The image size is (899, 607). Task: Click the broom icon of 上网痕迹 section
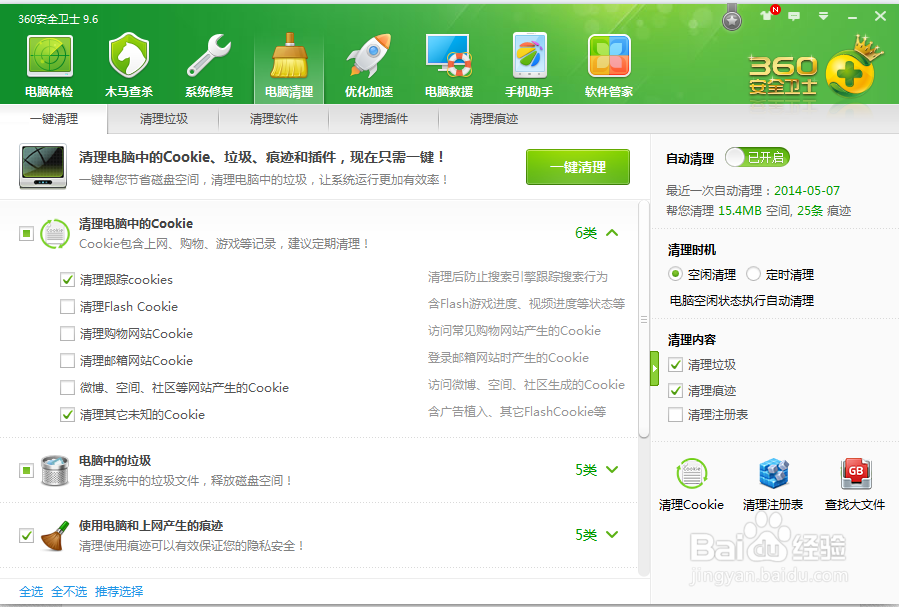tap(55, 535)
